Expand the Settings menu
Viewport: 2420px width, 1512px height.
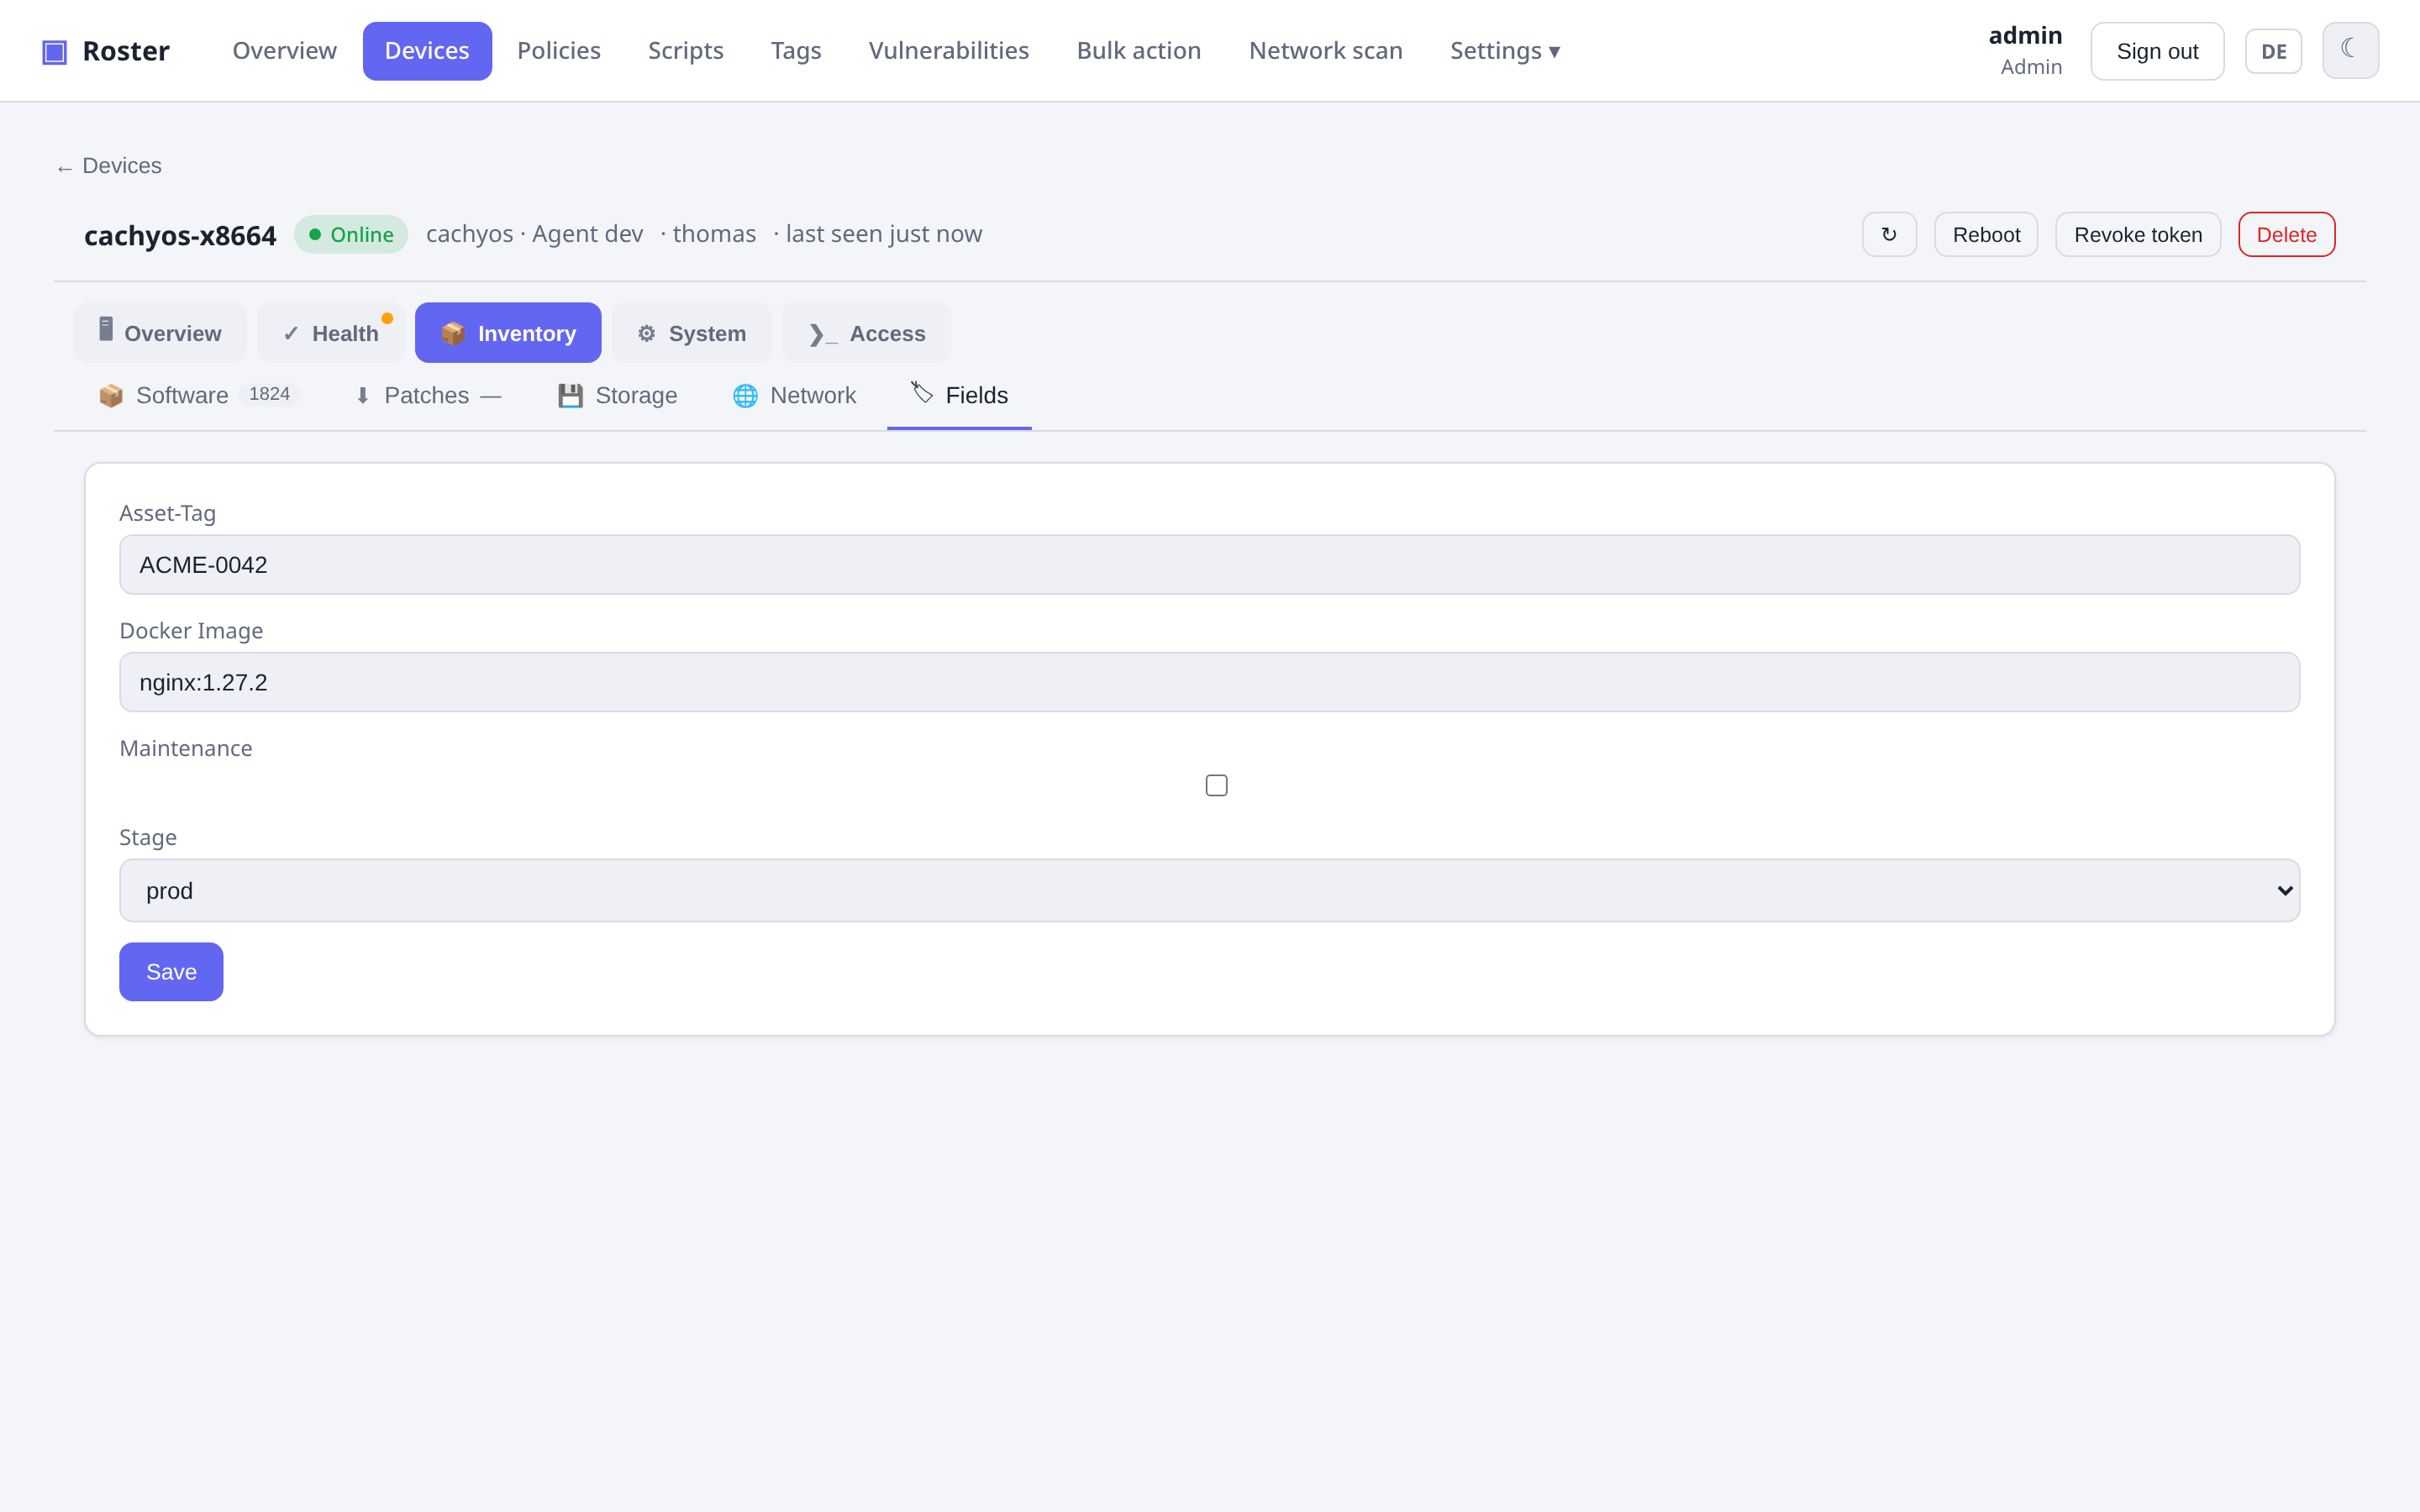(x=1505, y=51)
